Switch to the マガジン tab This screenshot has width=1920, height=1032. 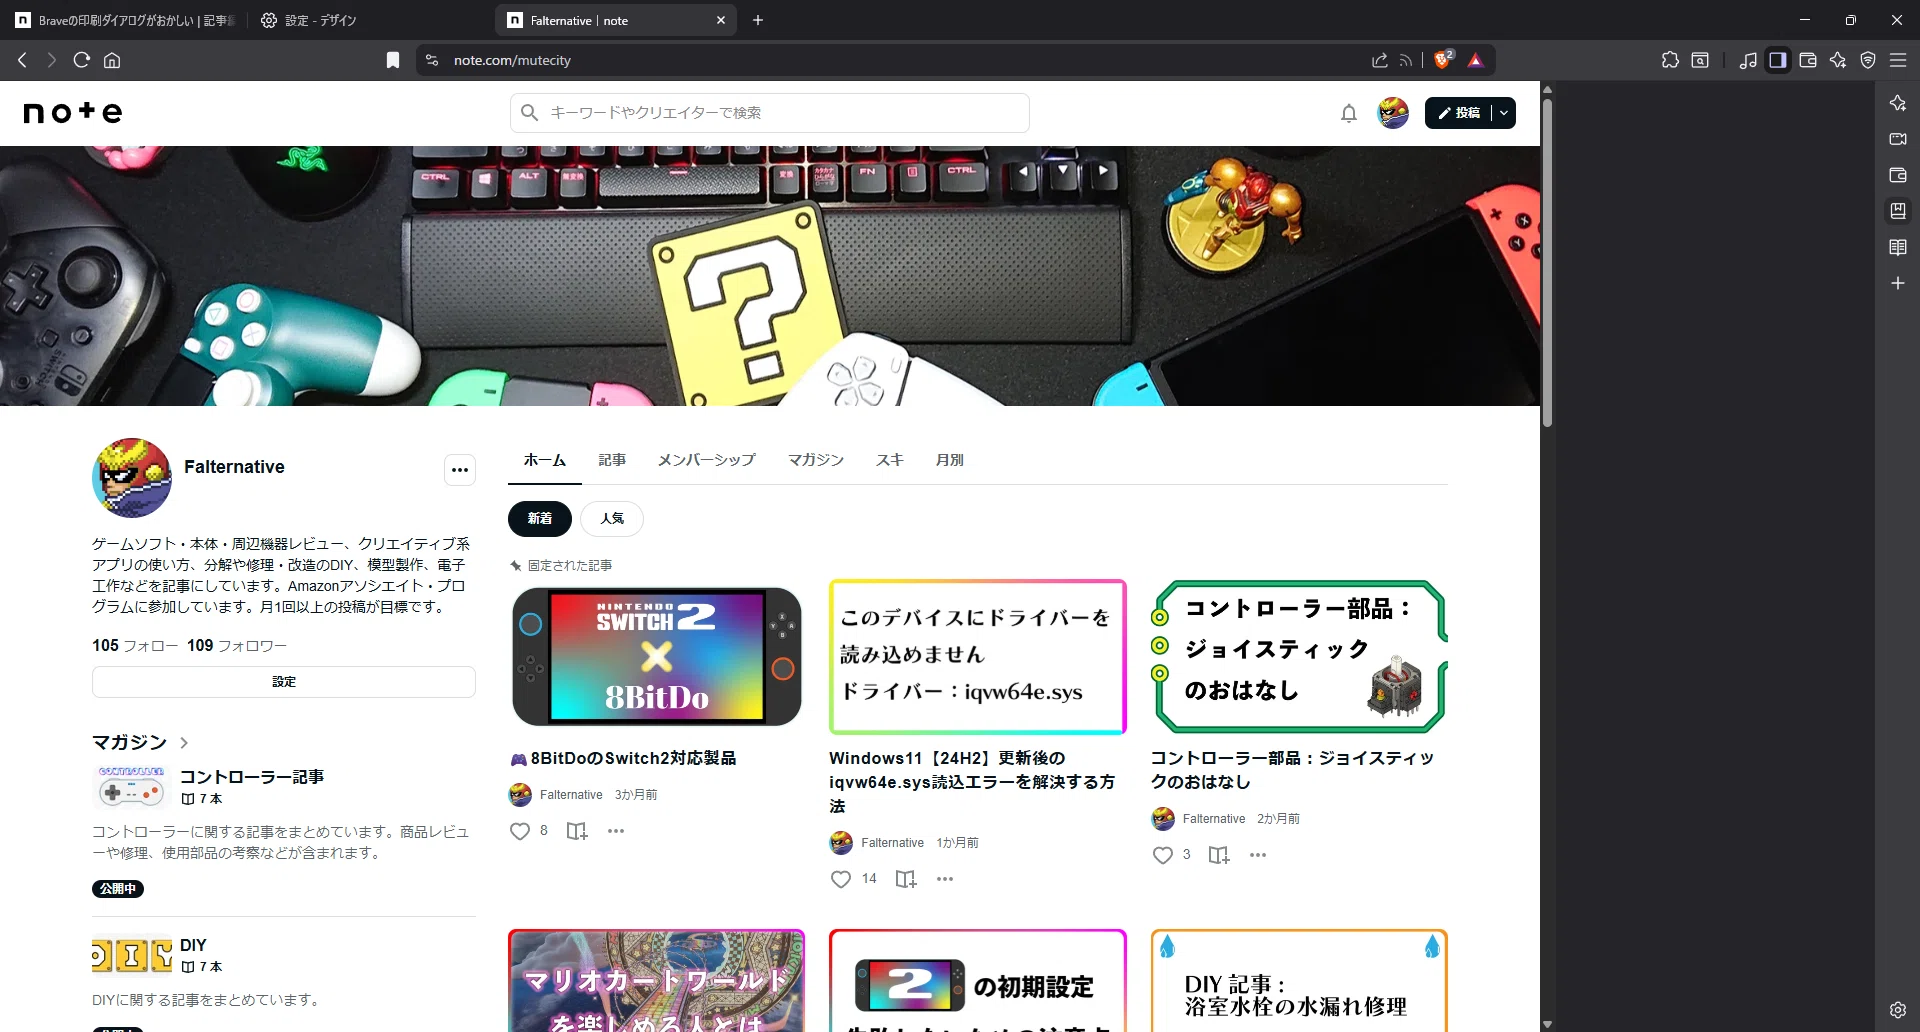[x=816, y=460]
